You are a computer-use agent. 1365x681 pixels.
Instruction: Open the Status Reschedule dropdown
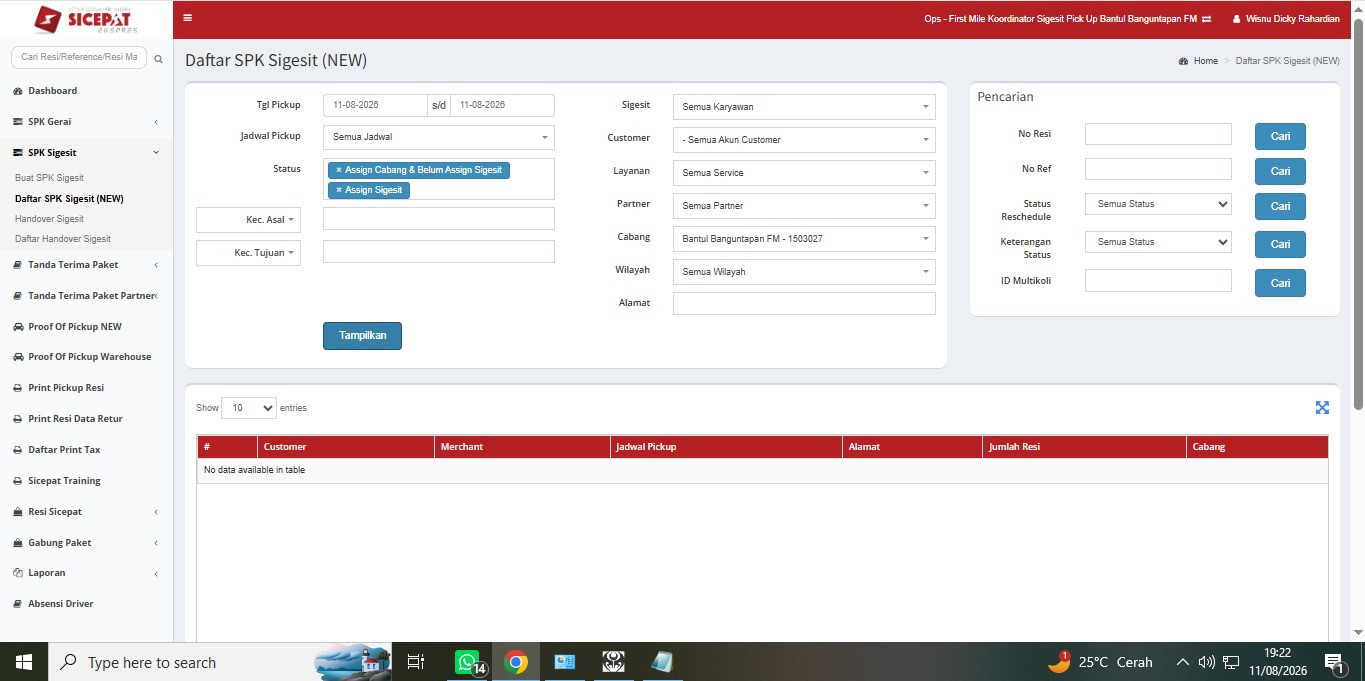pyautogui.click(x=1158, y=204)
